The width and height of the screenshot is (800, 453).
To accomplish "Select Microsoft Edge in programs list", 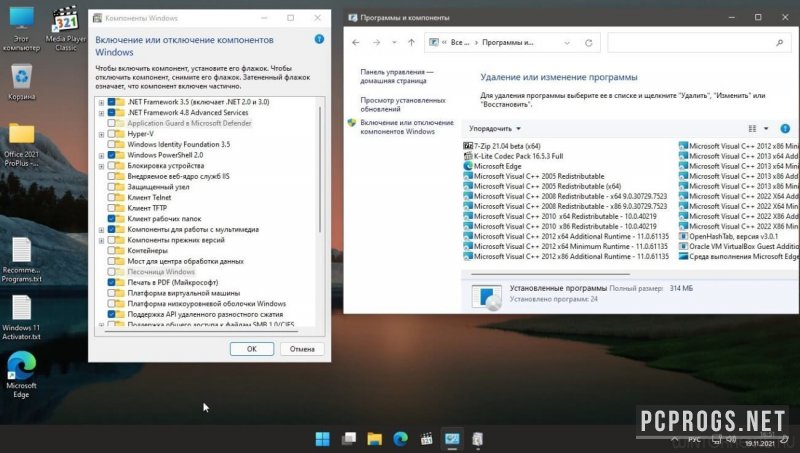I will coord(492,166).
